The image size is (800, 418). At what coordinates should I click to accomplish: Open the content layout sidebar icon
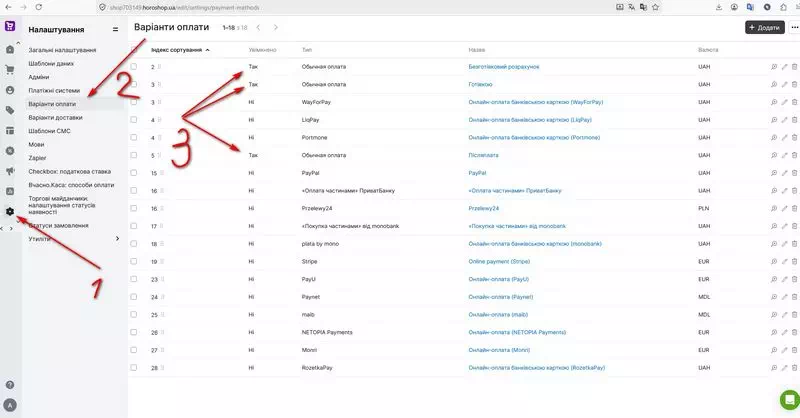(10, 131)
